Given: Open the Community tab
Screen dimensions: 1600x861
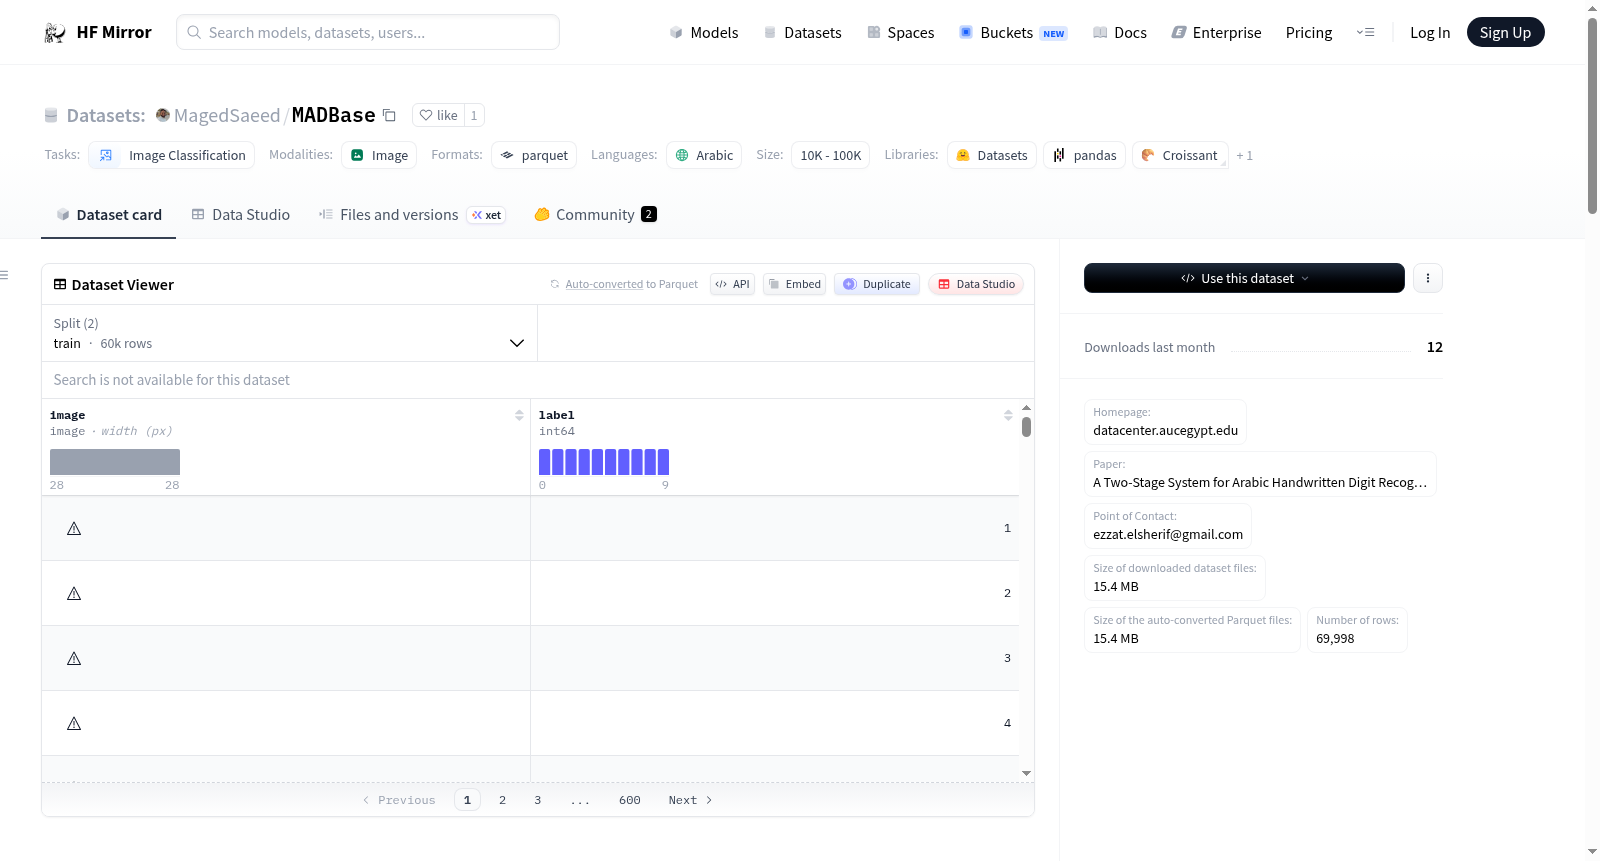Looking at the screenshot, I should (x=595, y=215).
